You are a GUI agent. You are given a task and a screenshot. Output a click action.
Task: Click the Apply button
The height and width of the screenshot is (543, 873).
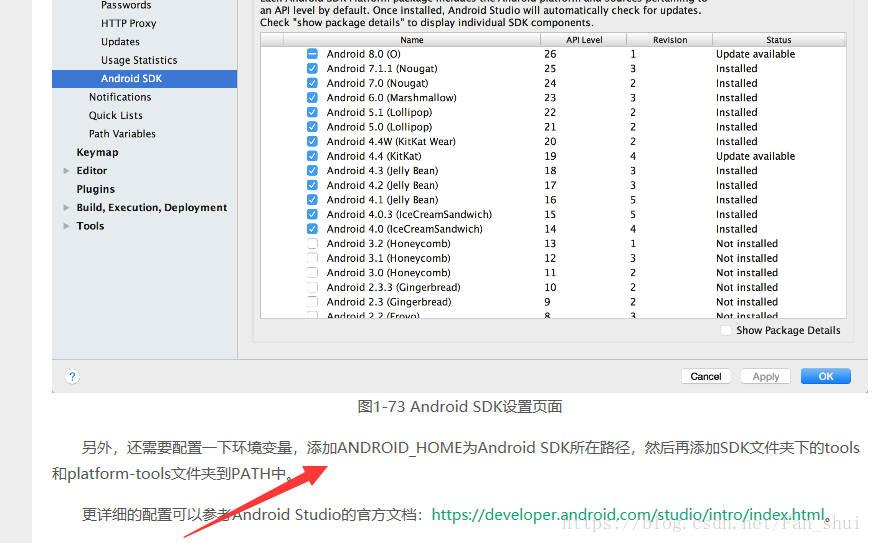(766, 376)
